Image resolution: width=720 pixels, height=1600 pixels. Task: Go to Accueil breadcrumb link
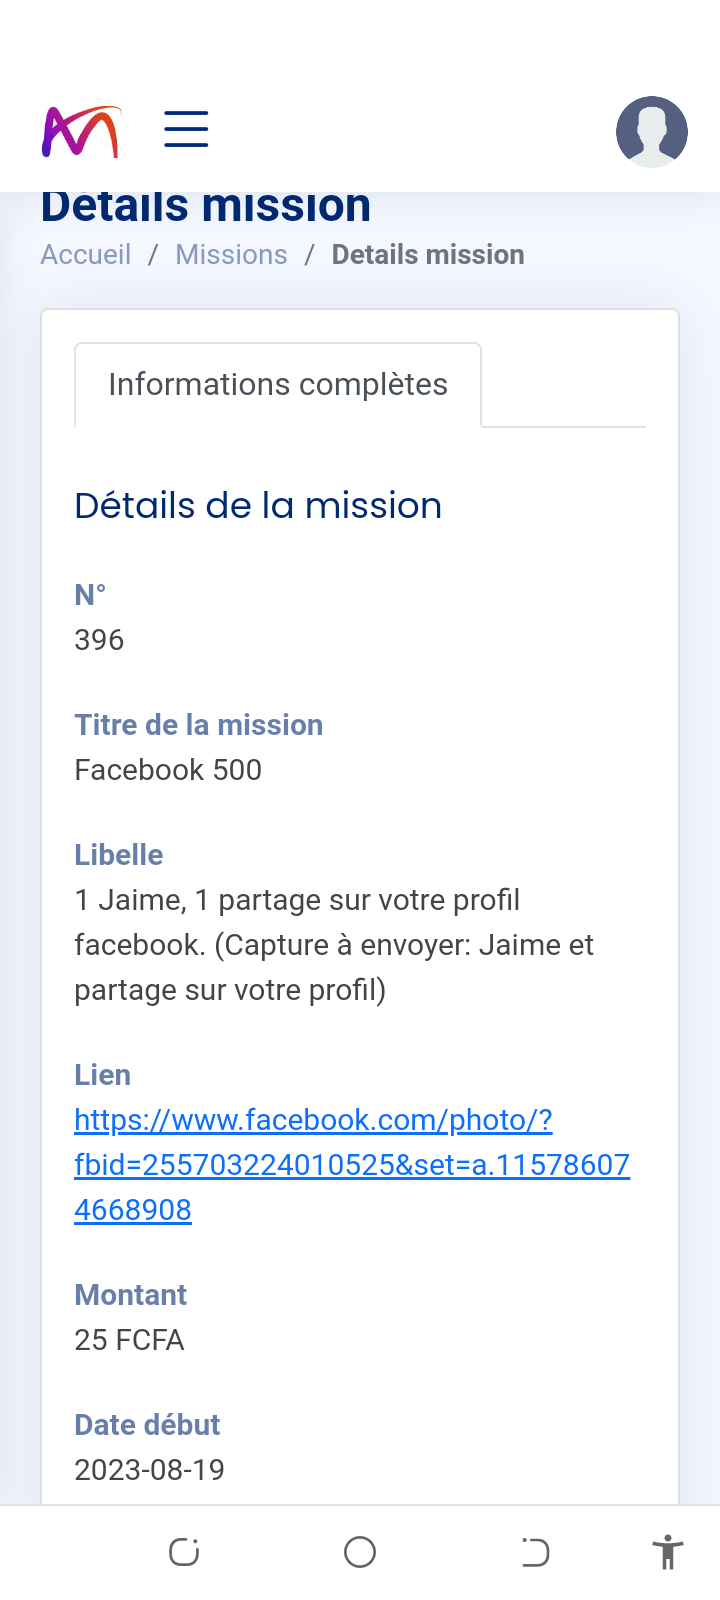click(x=86, y=255)
